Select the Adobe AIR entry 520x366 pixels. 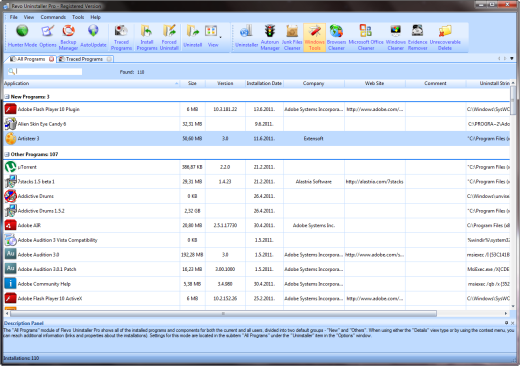257,225
